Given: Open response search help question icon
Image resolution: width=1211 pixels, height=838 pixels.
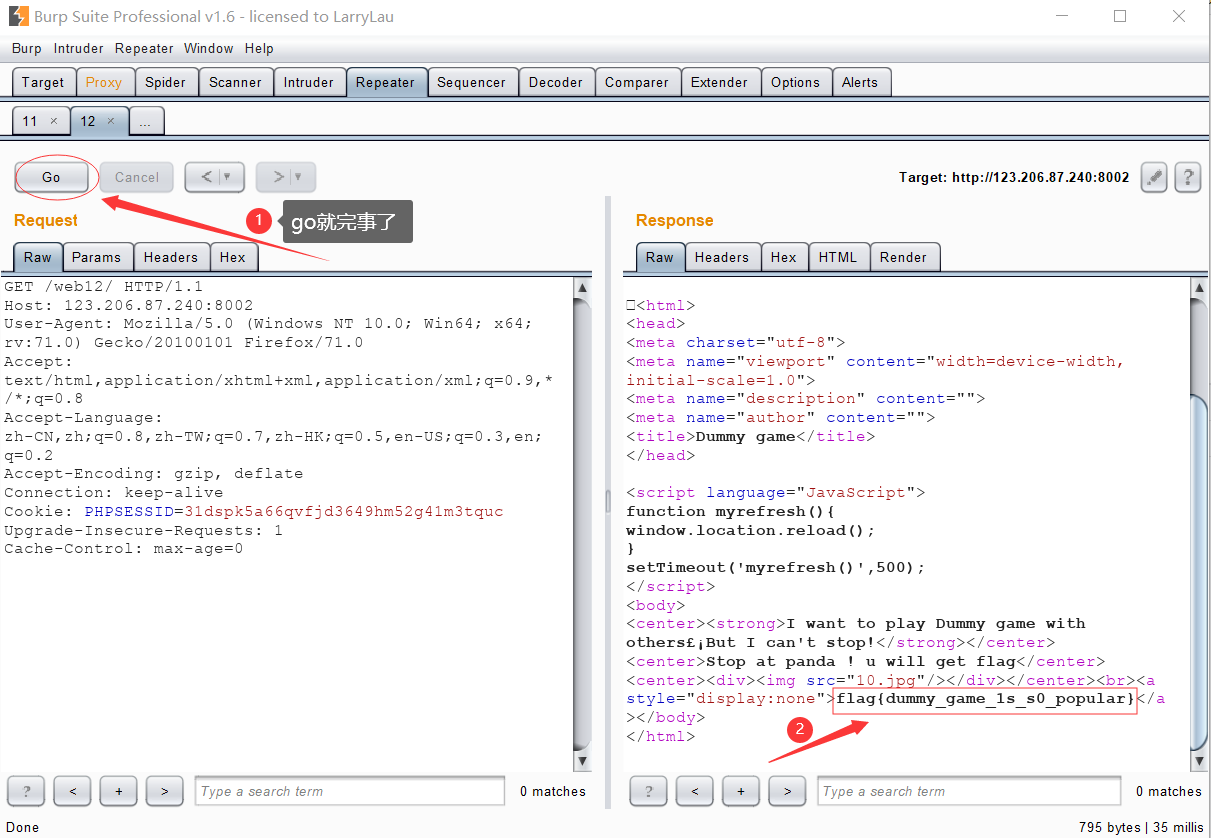Looking at the screenshot, I should (x=648, y=791).
